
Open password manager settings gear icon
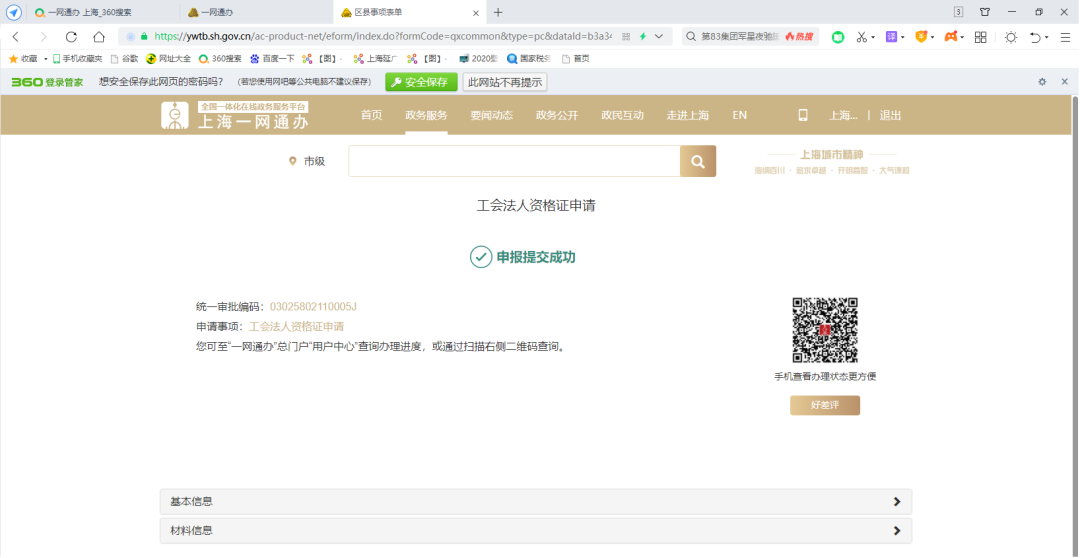pos(1042,82)
